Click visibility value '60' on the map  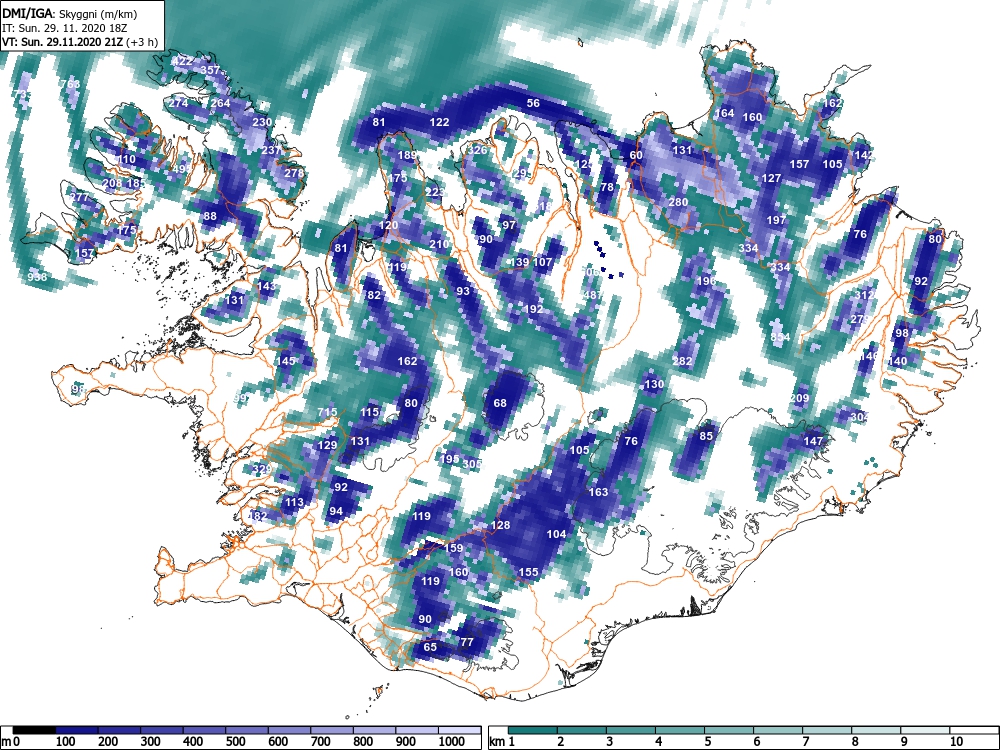pyautogui.click(x=636, y=155)
